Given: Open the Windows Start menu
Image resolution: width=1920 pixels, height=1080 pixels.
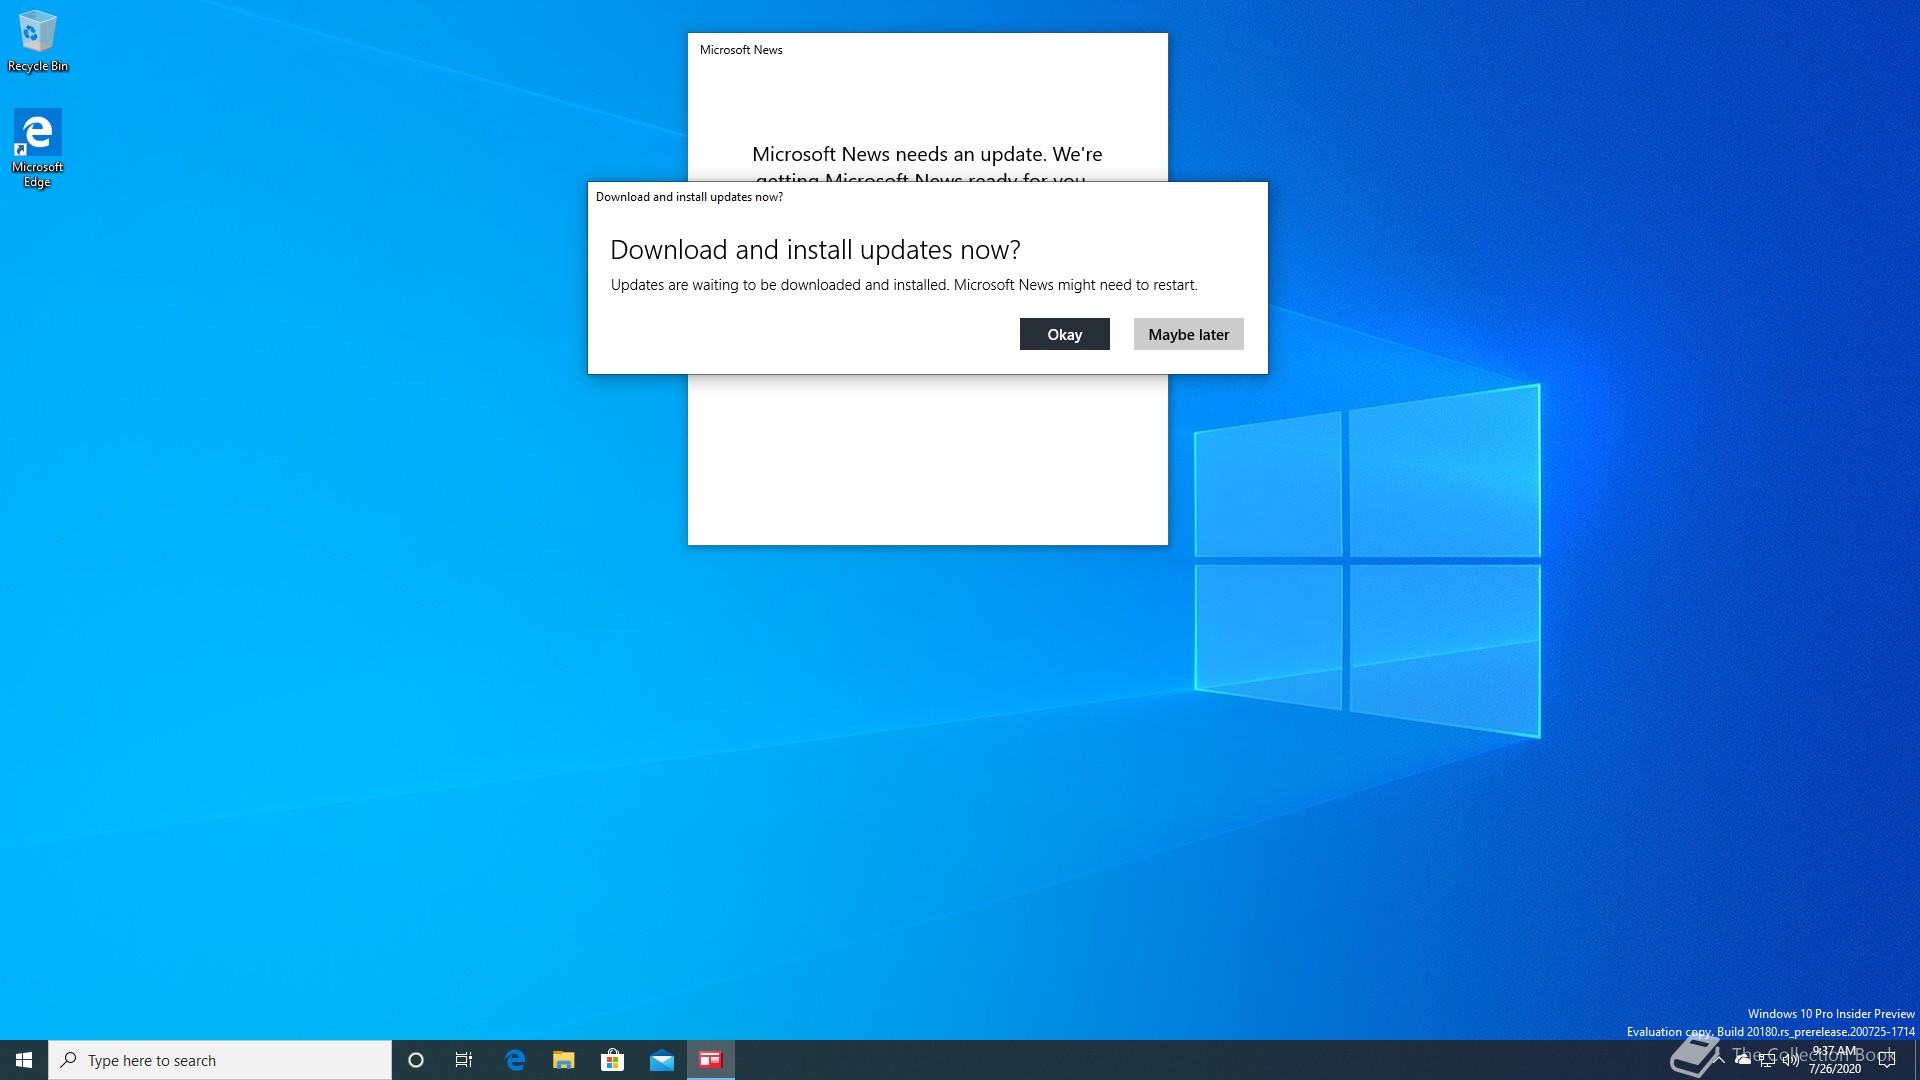Looking at the screenshot, I should tap(24, 1060).
